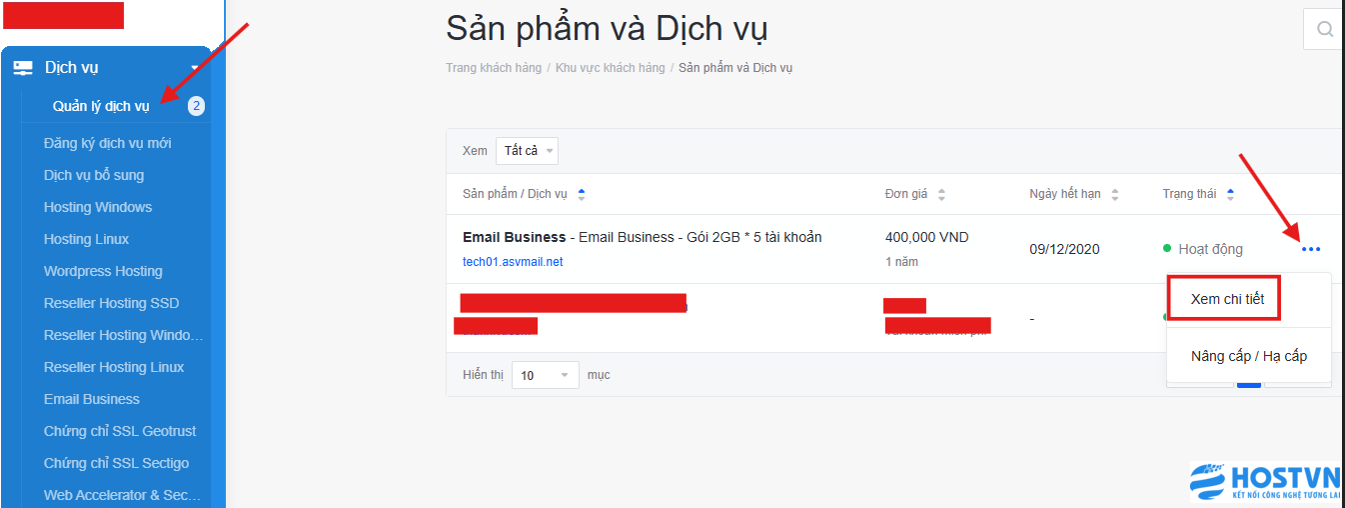Open the Hiển thị rows-per-page dropdown
This screenshot has height=508, width=1345.
point(545,375)
